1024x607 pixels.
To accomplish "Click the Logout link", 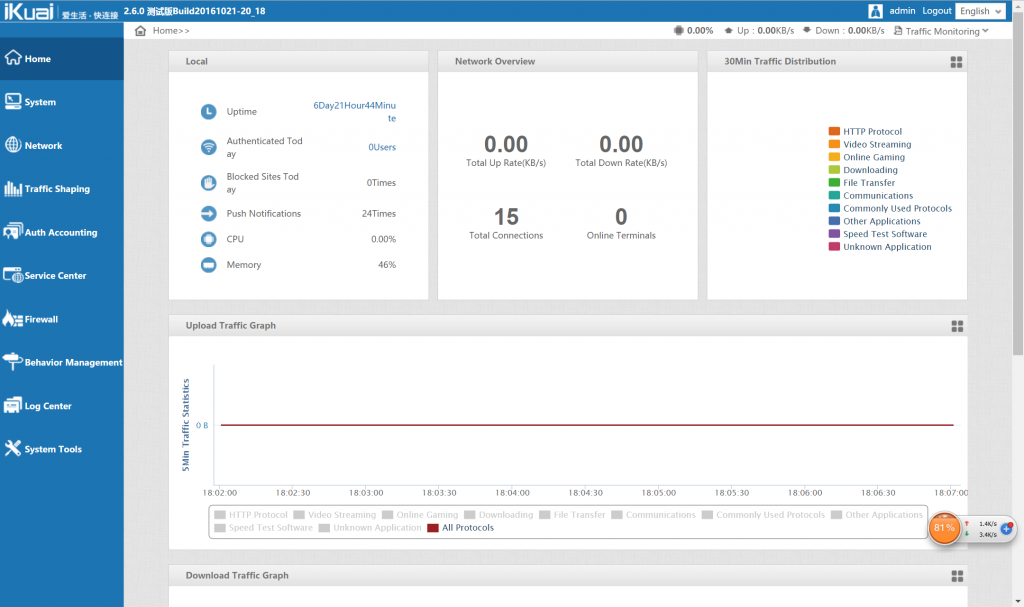I will [936, 11].
